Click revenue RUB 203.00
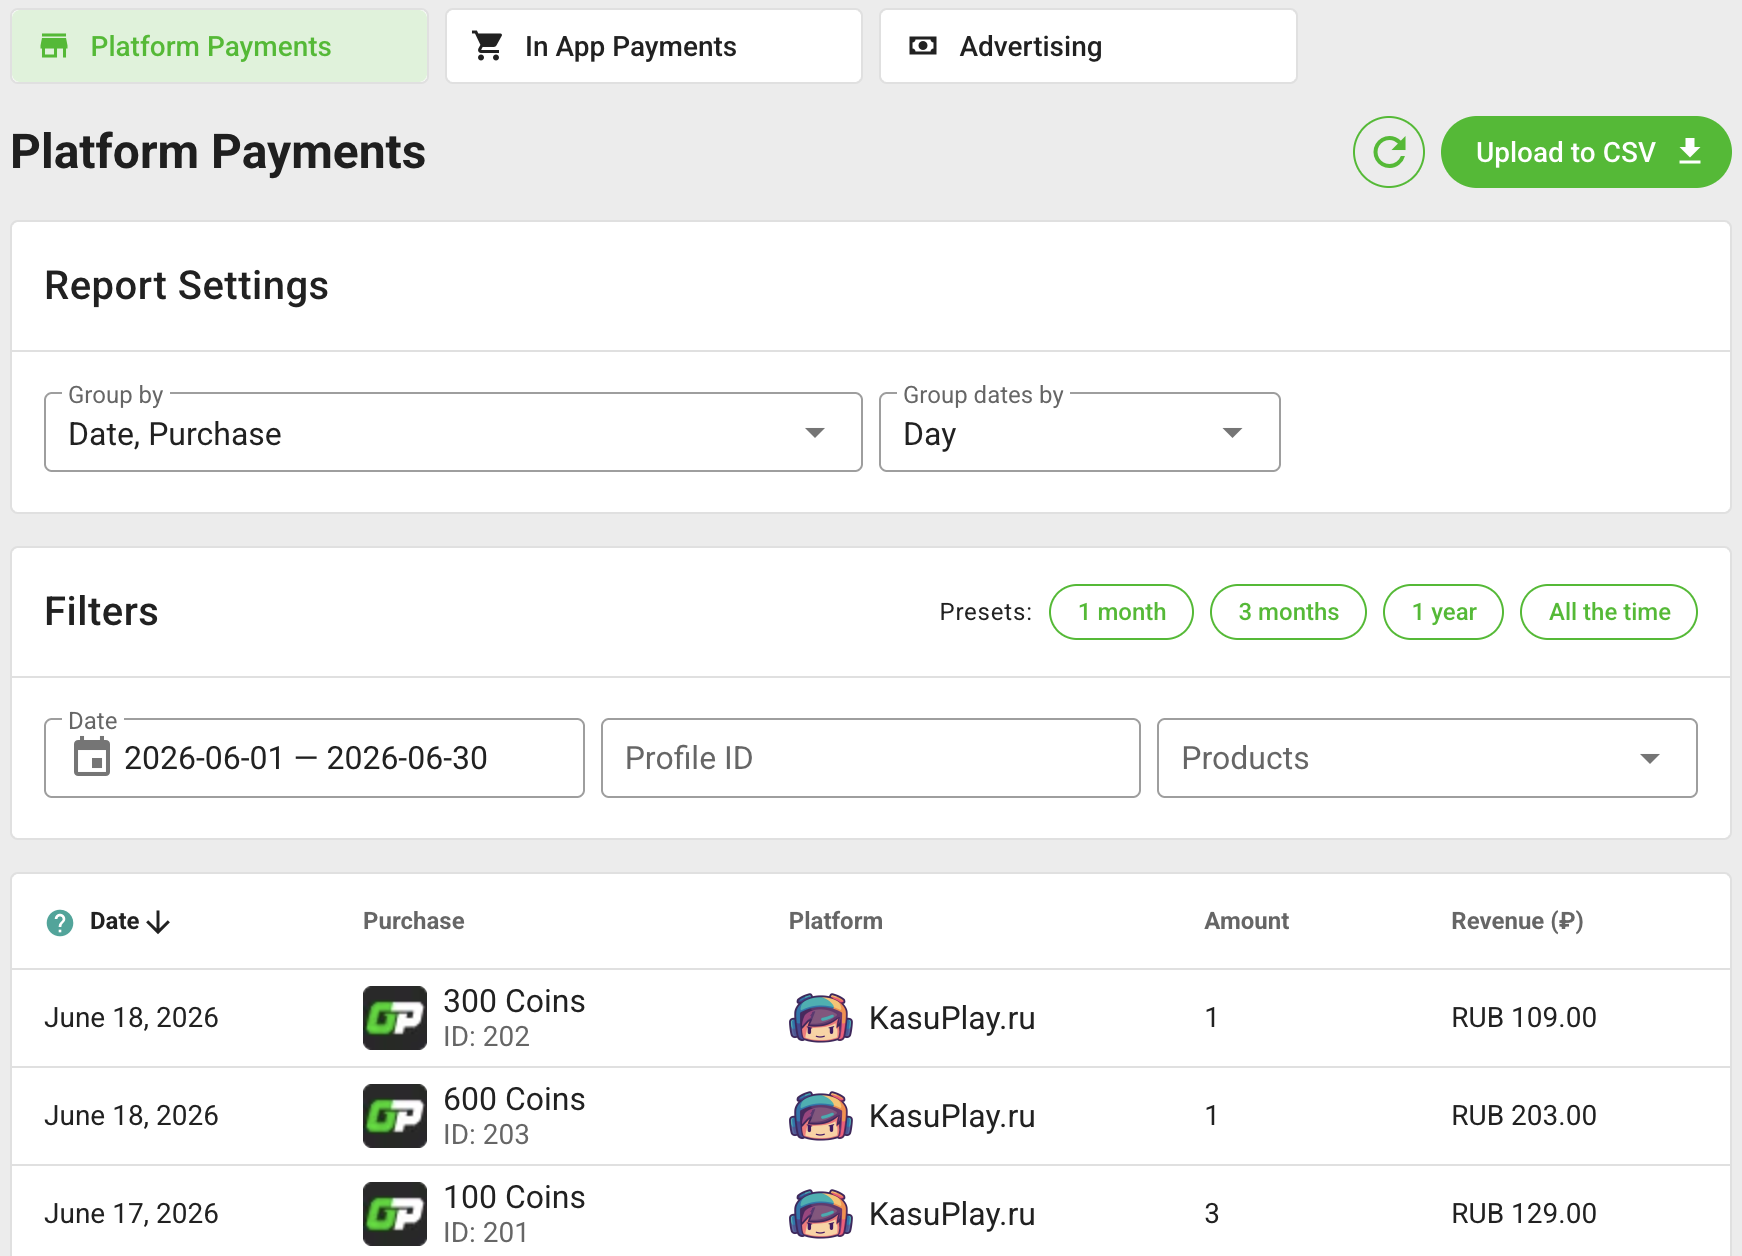The width and height of the screenshot is (1742, 1256). [x=1523, y=1116]
